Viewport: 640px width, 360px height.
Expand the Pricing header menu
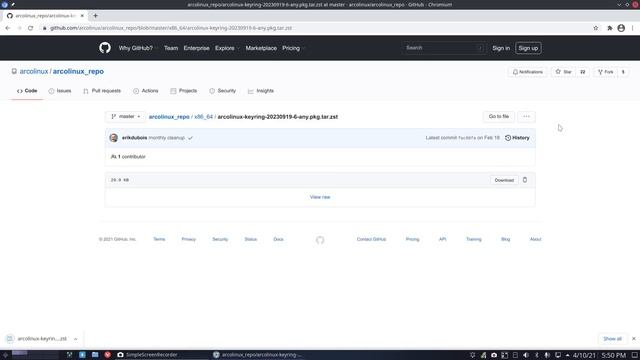(x=293, y=48)
